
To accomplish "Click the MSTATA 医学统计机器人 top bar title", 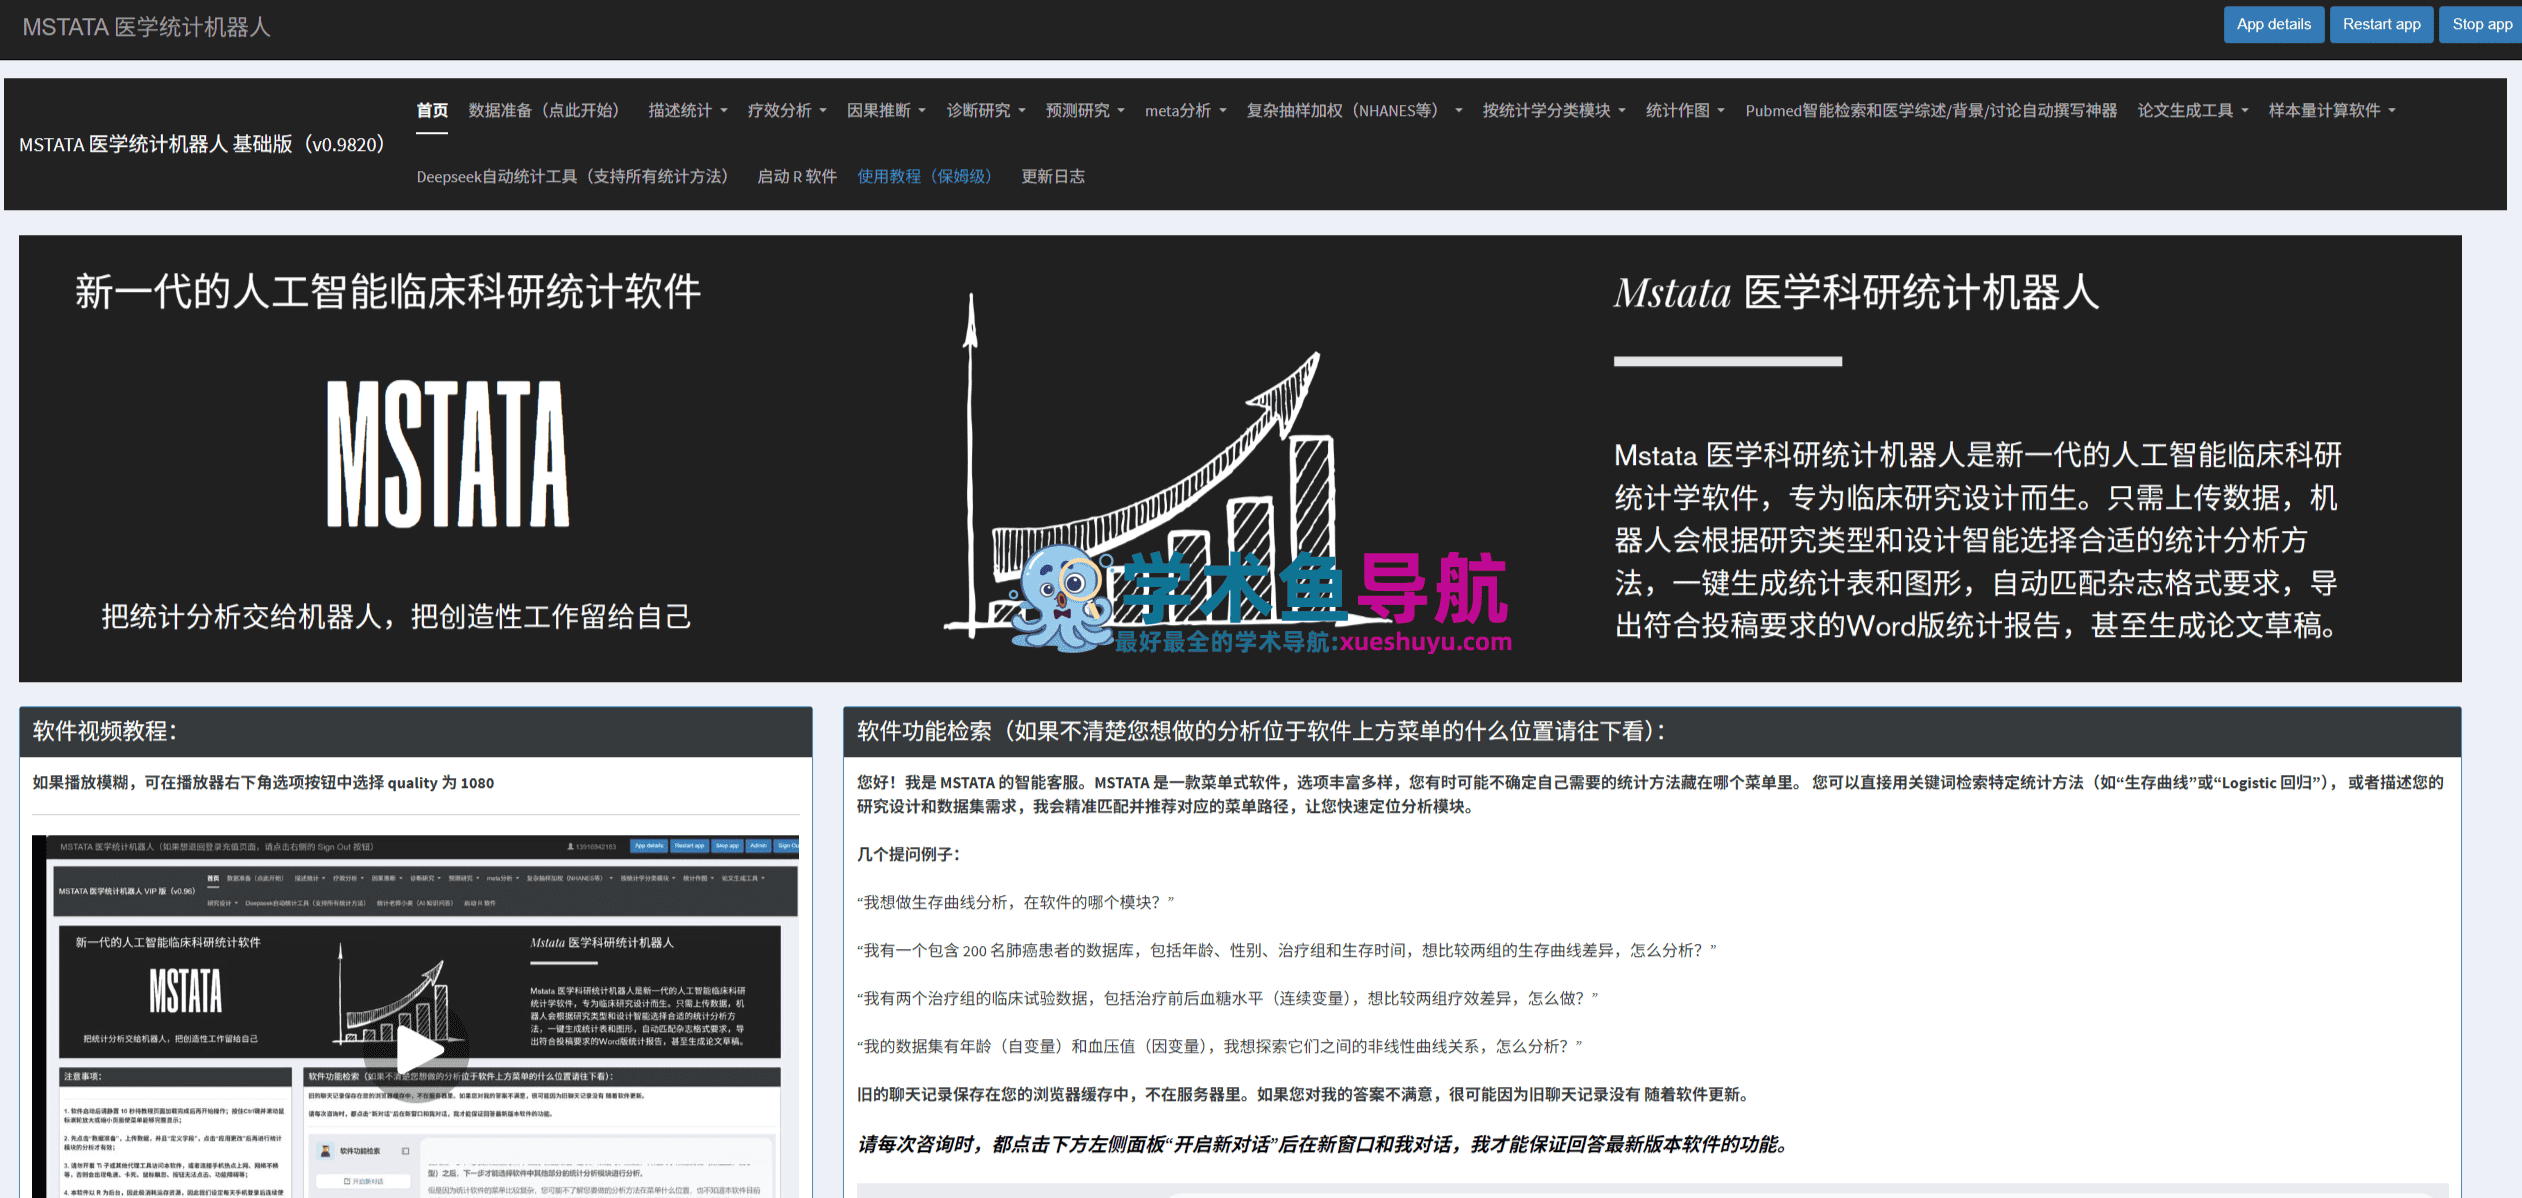I will (146, 28).
